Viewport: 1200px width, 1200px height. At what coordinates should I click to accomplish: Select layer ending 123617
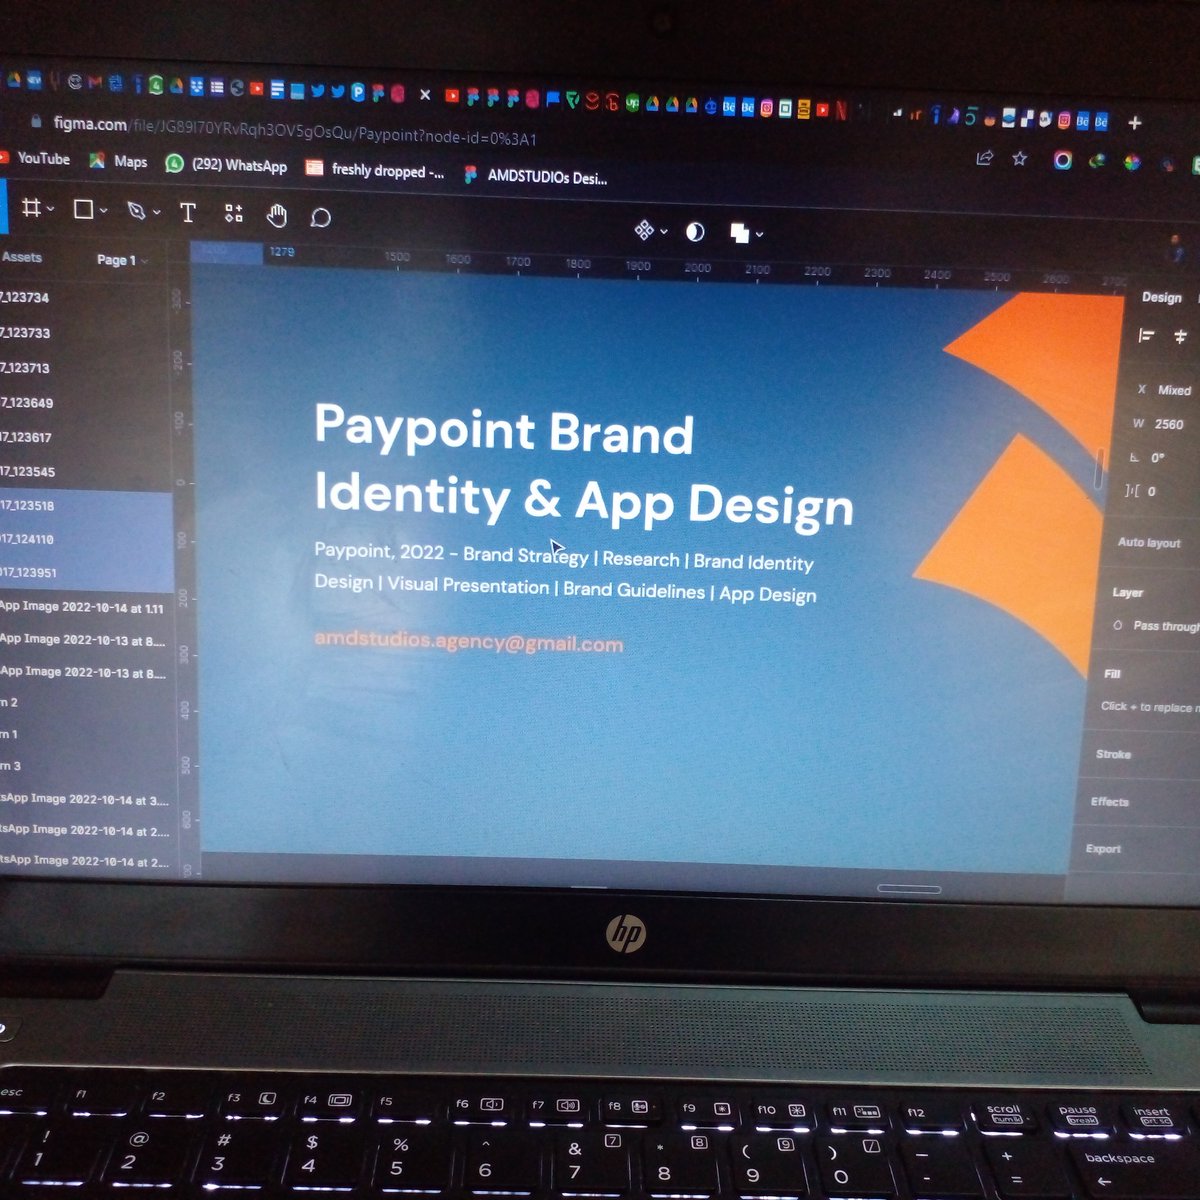(85, 437)
